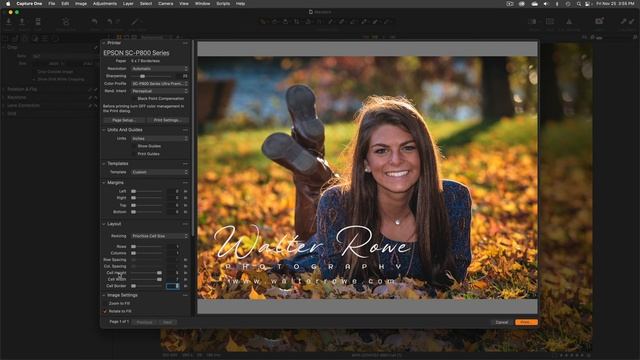Open the Layout section options menu
The image size is (640, 360).
[185, 224]
